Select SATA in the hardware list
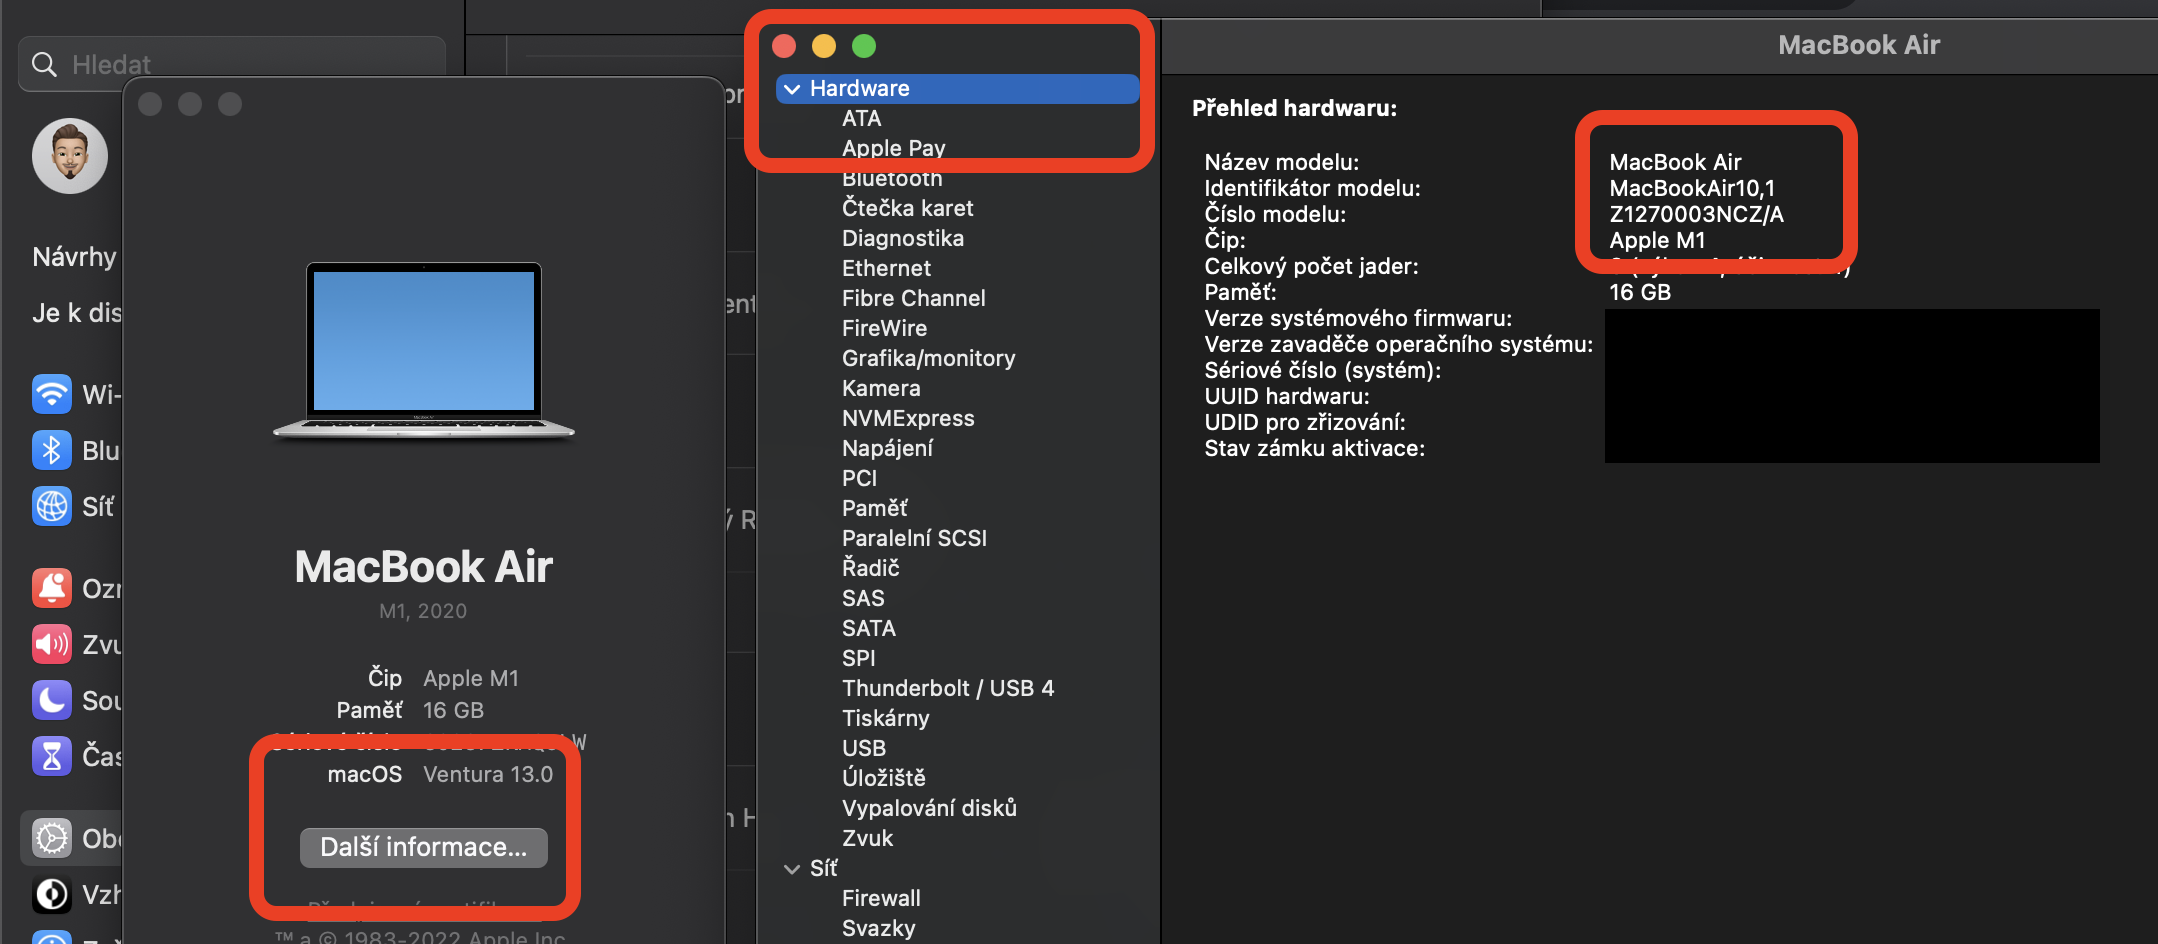The width and height of the screenshot is (2158, 944). (869, 628)
